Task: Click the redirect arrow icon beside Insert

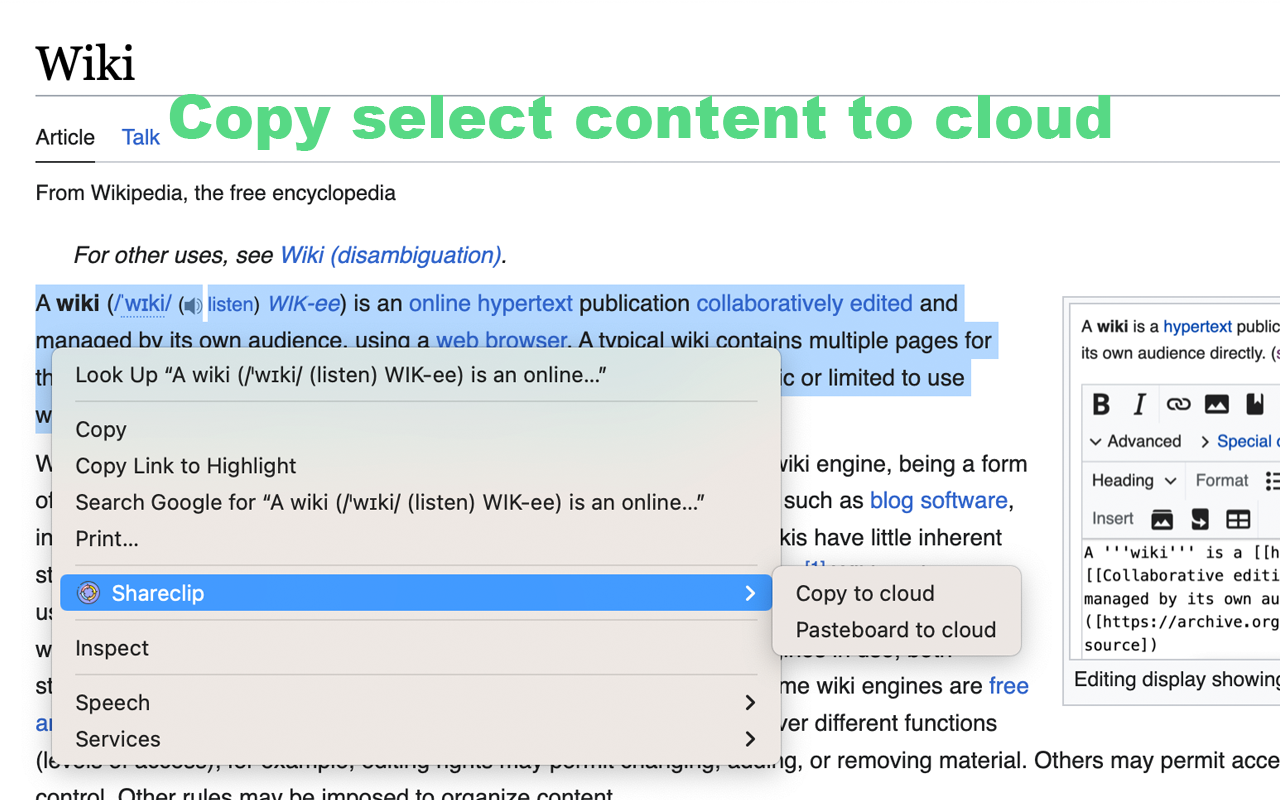Action: point(1200,519)
